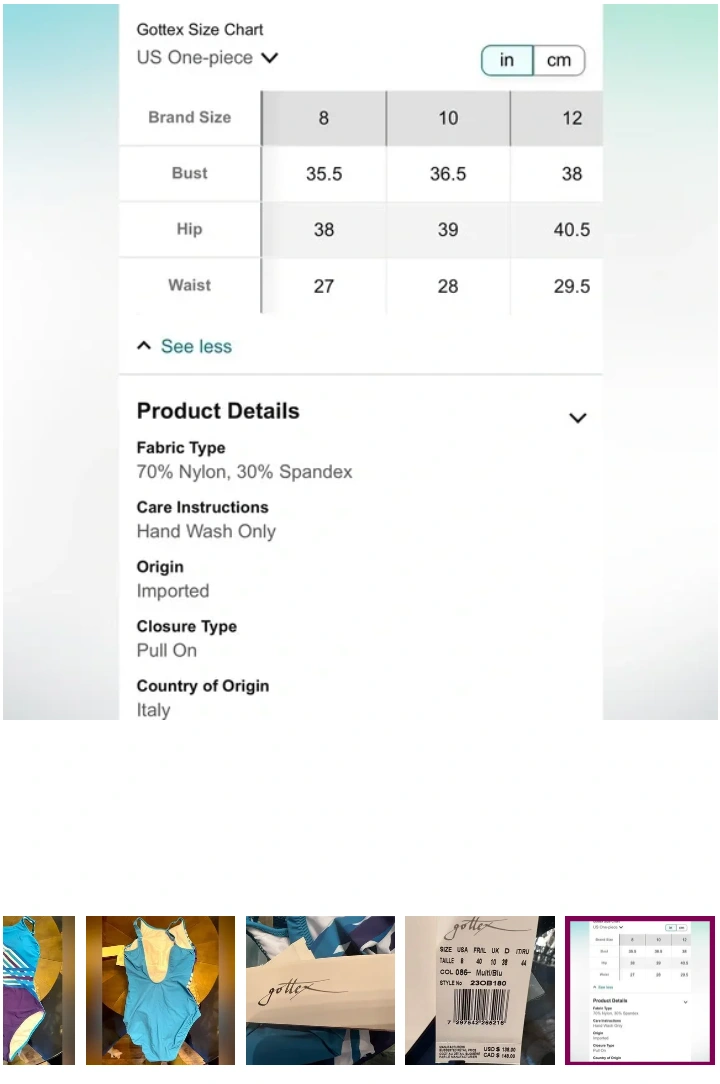
Task: Click the Product Details heading
Action: (218, 411)
